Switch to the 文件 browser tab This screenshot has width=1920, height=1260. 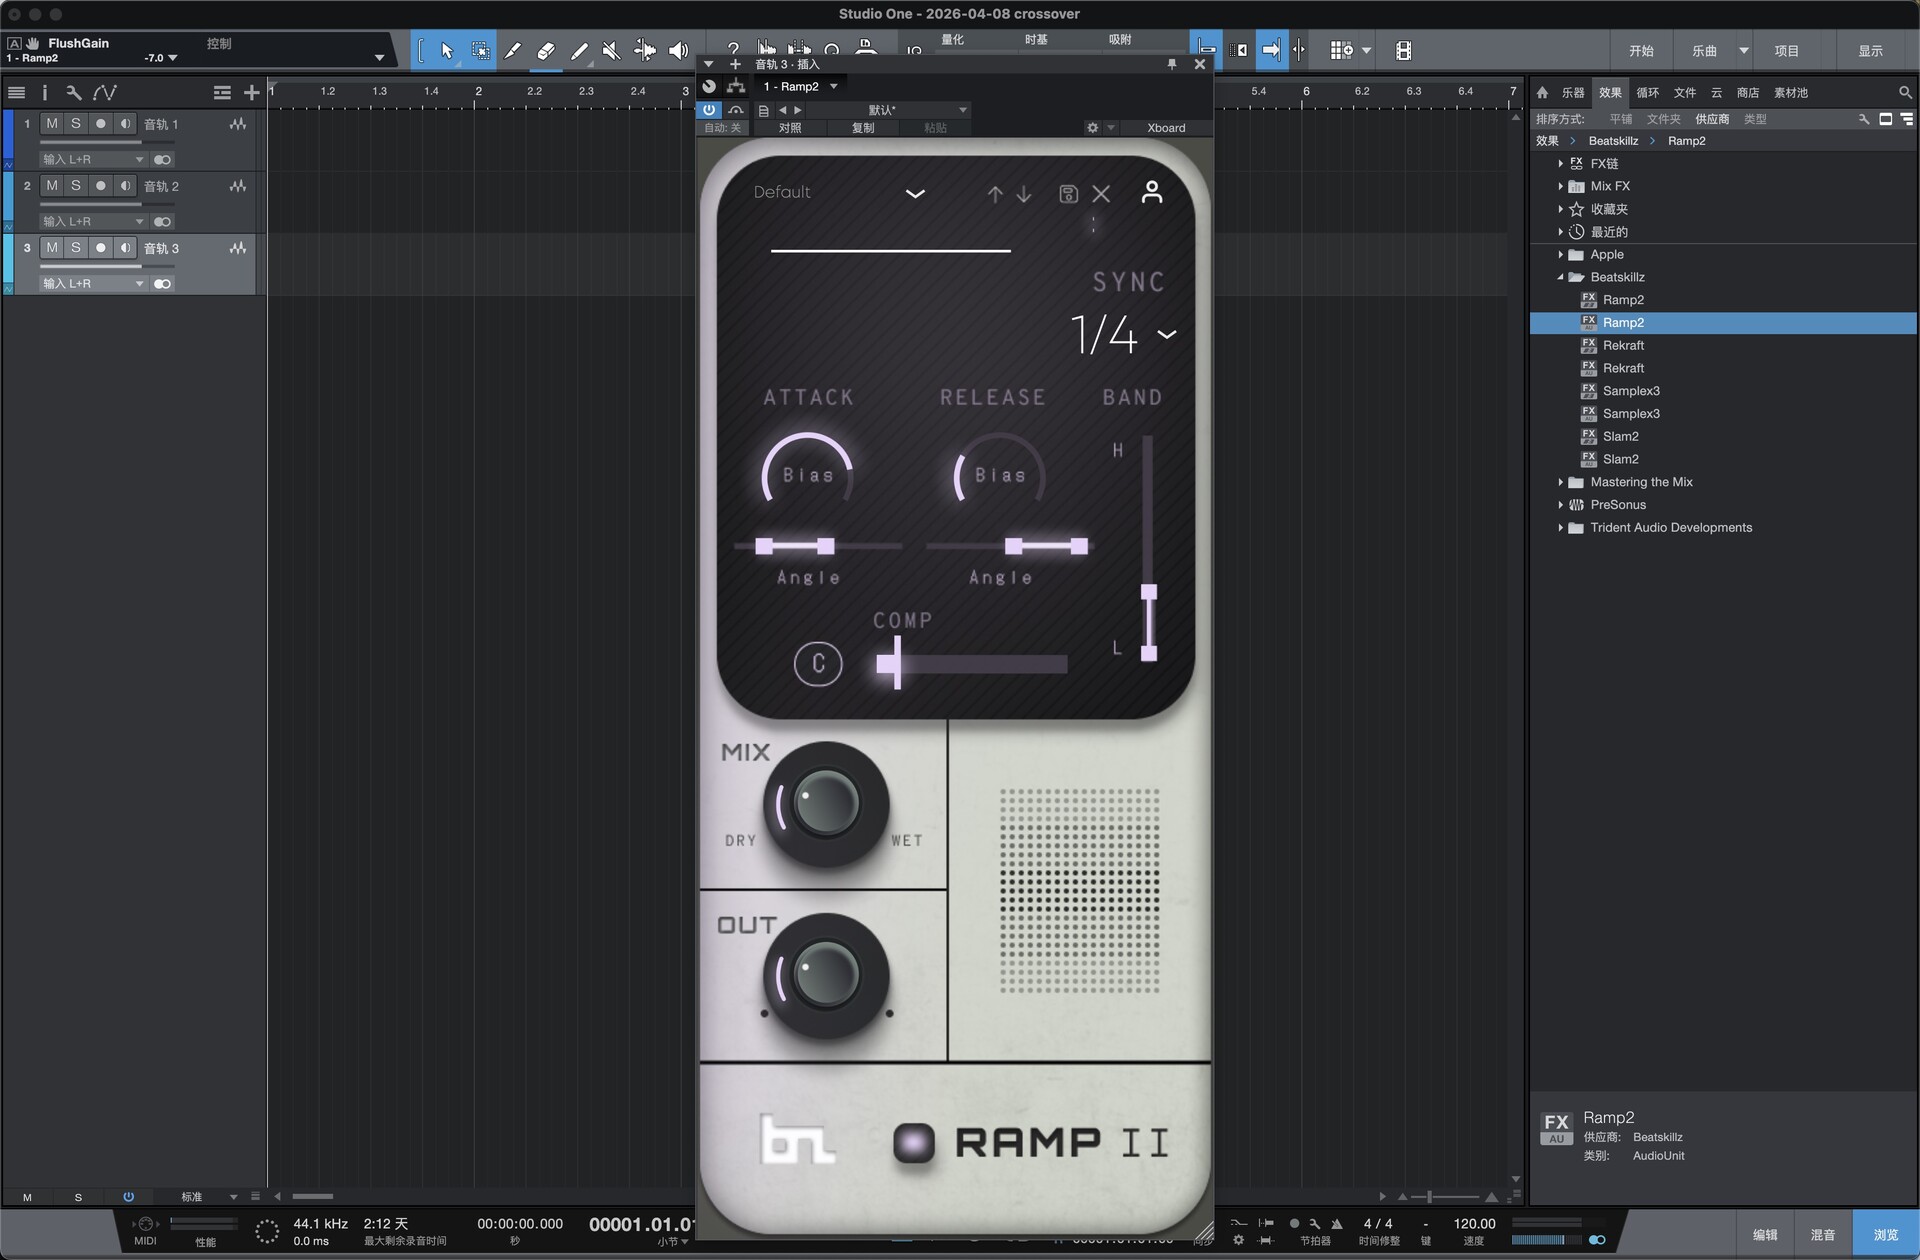[x=1685, y=93]
